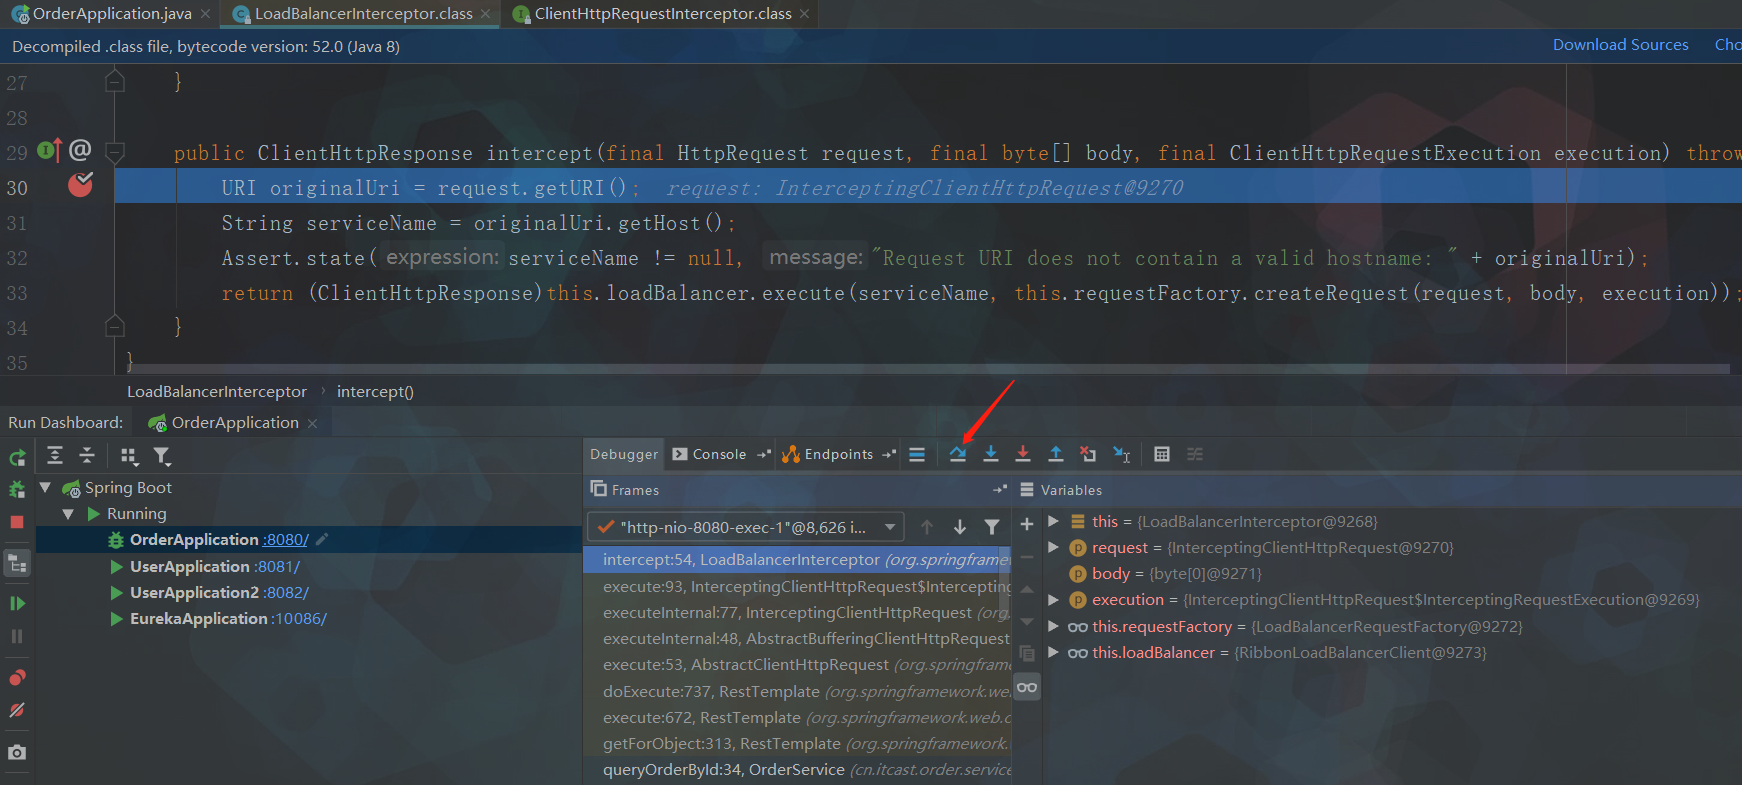
Task: Close the LoadBalancerInterceptor.class editor tab
Action: click(485, 14)
